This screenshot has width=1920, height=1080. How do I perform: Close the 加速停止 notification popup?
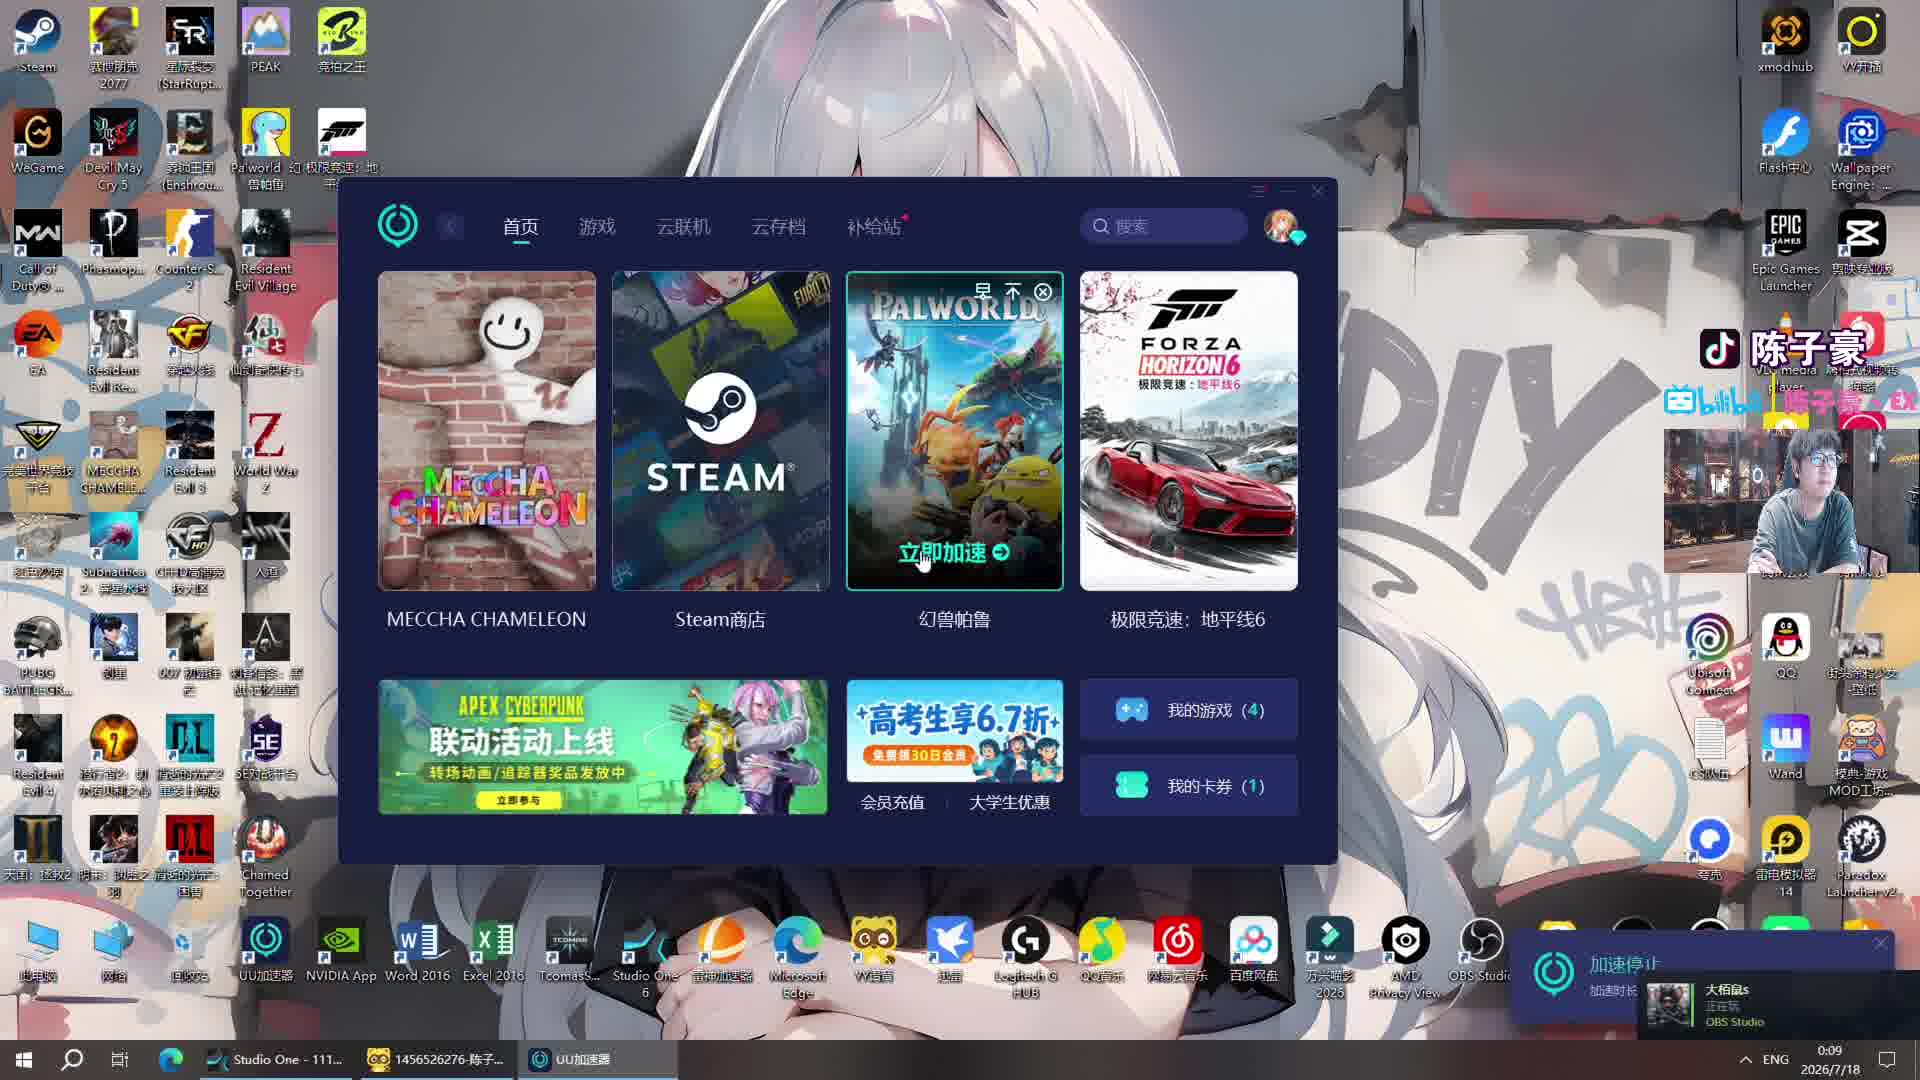coord(1880,943)
